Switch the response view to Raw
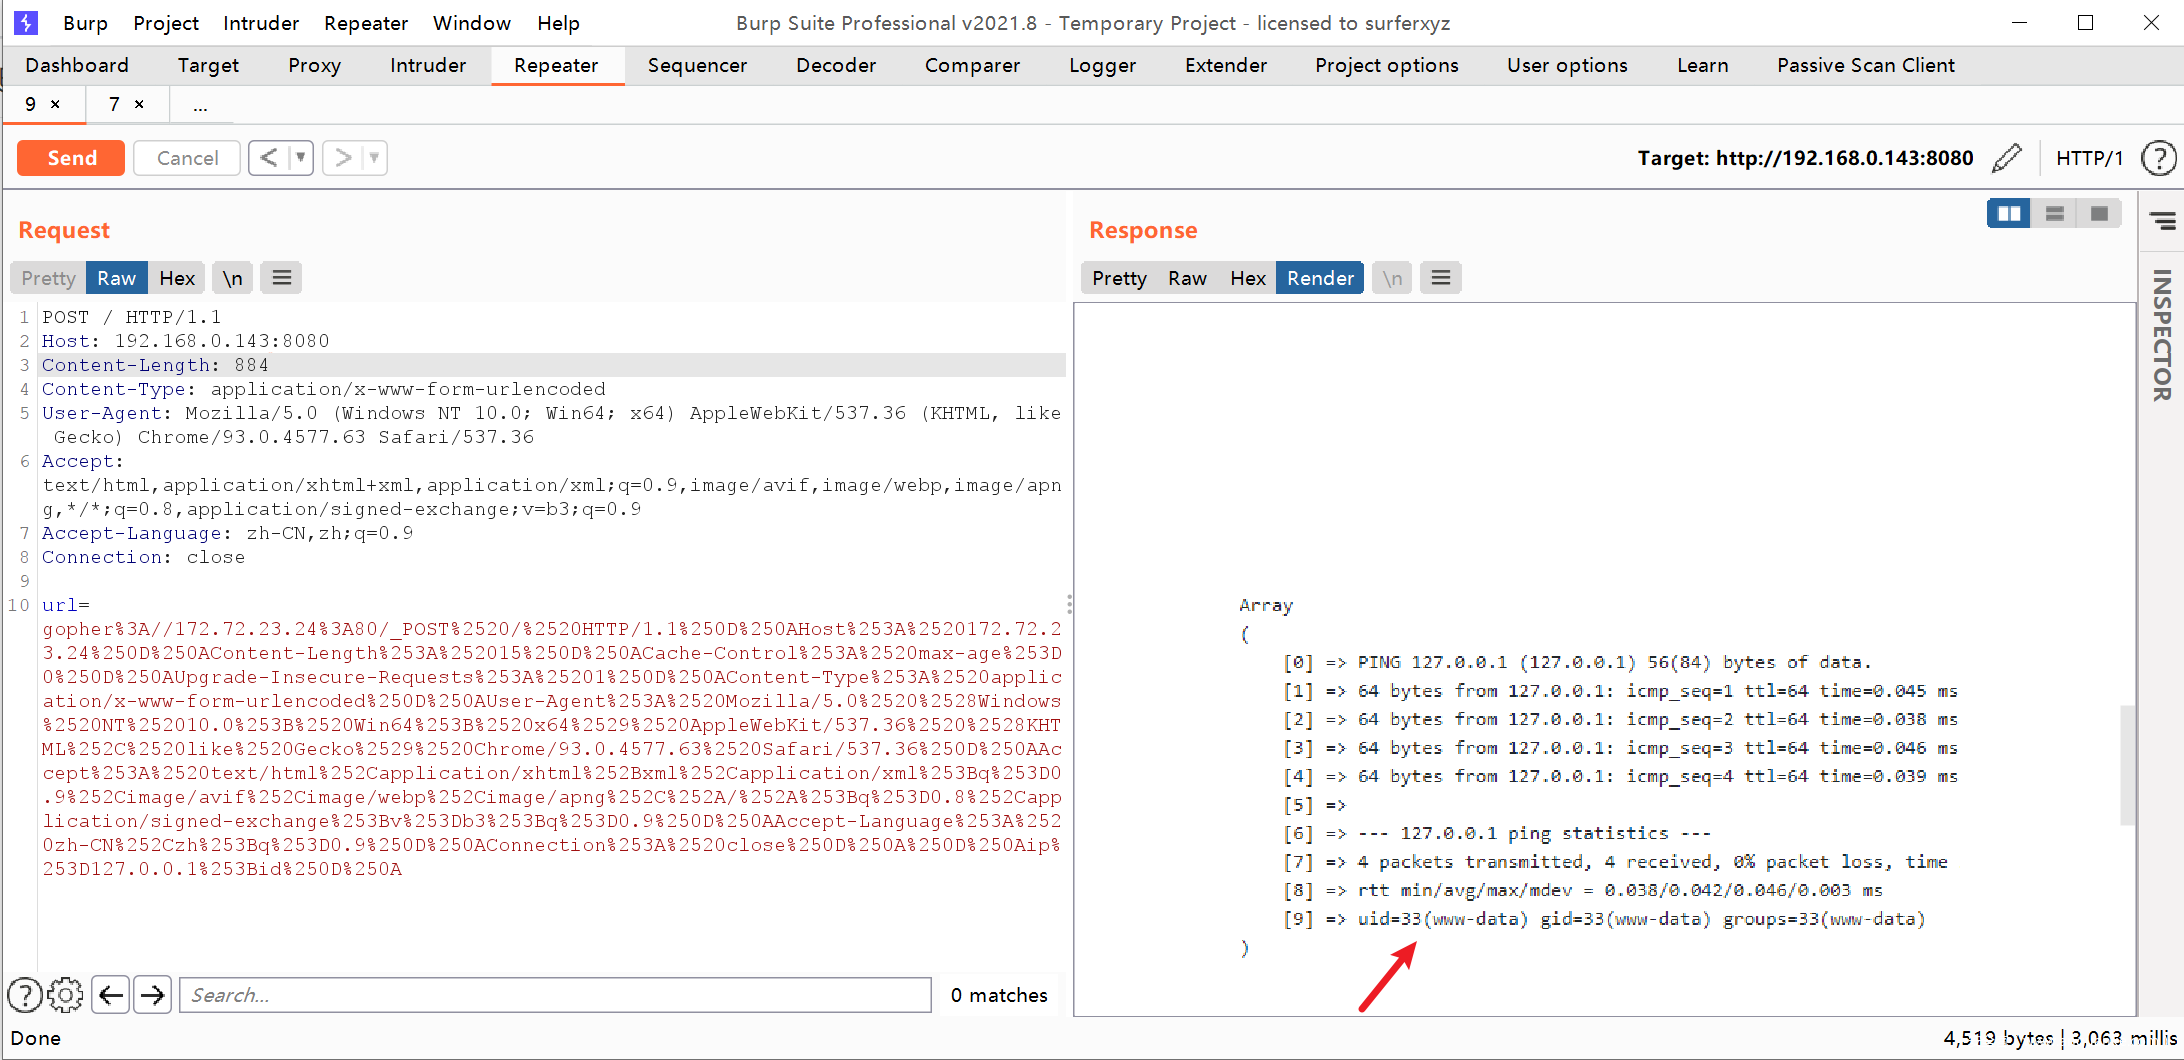 tap(1187, 278)
